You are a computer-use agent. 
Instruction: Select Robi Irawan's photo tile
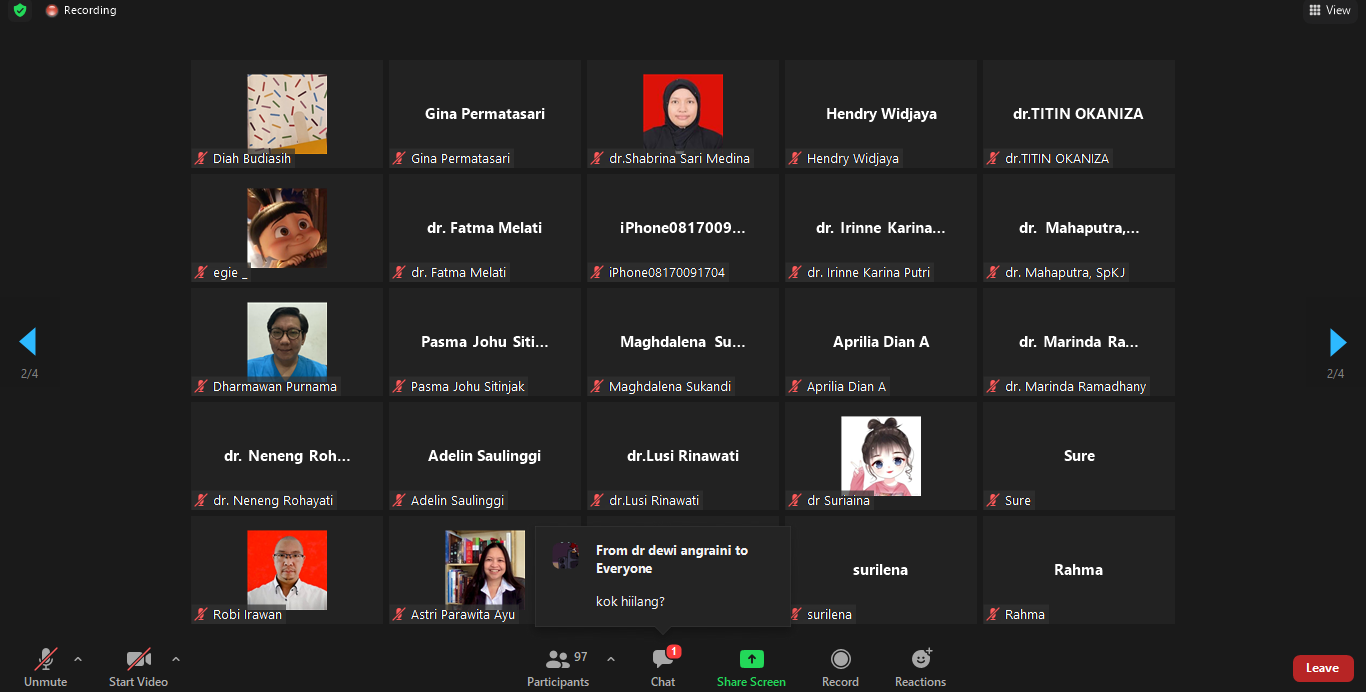click(287, 570)
